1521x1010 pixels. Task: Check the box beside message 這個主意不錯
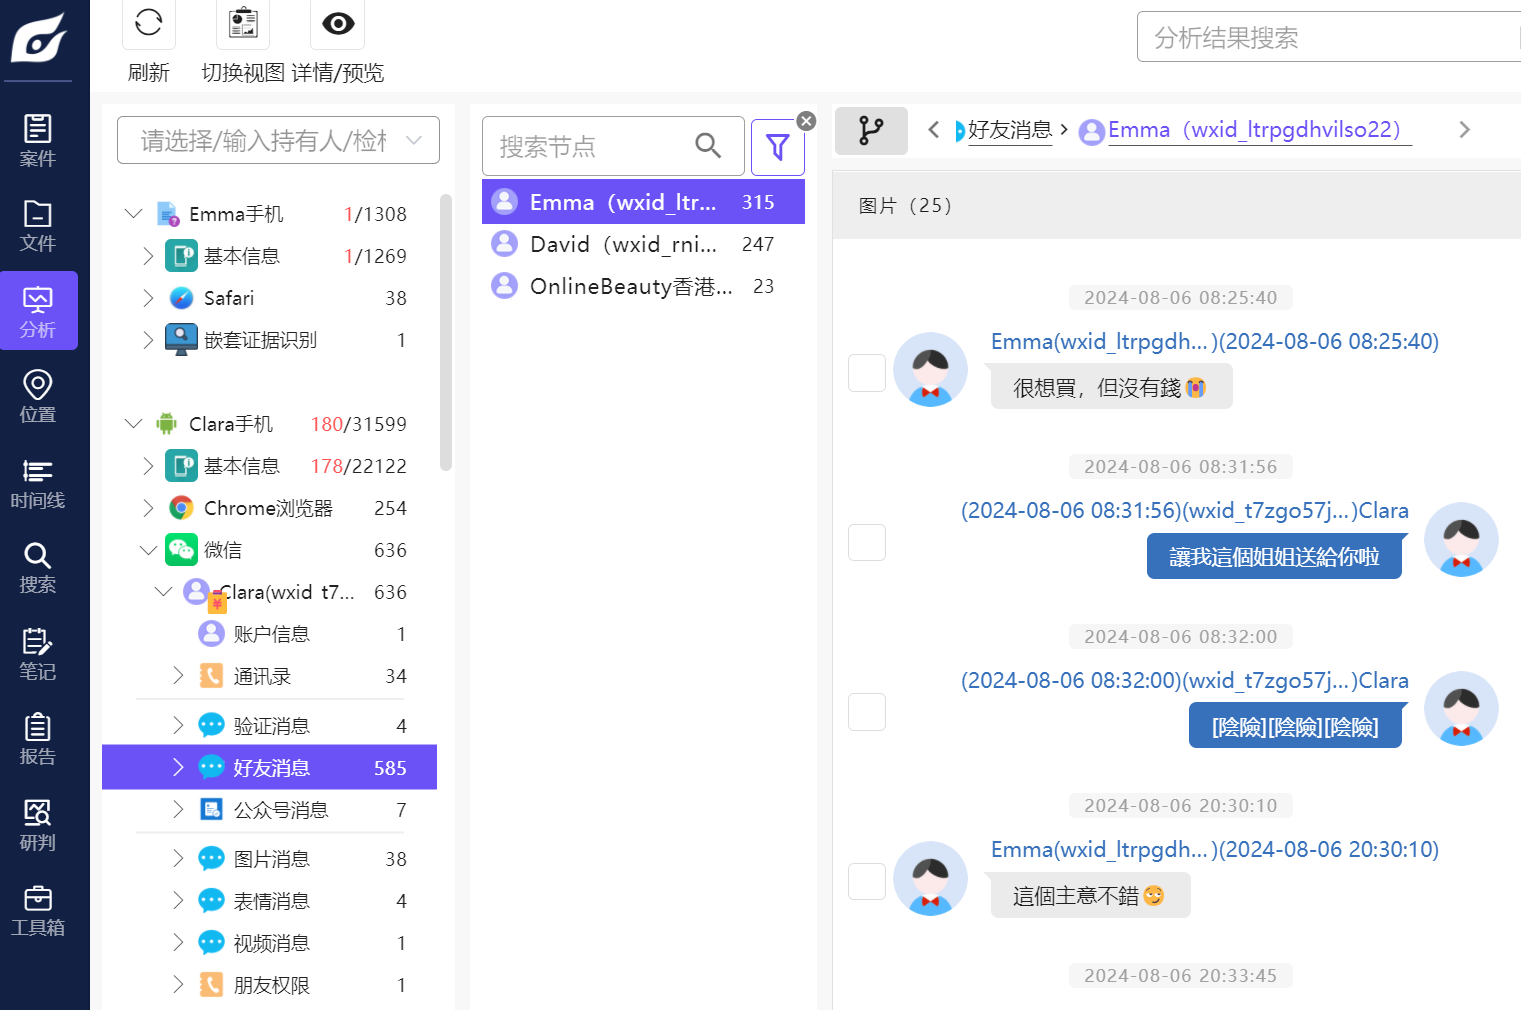click(x=866, y=881)
